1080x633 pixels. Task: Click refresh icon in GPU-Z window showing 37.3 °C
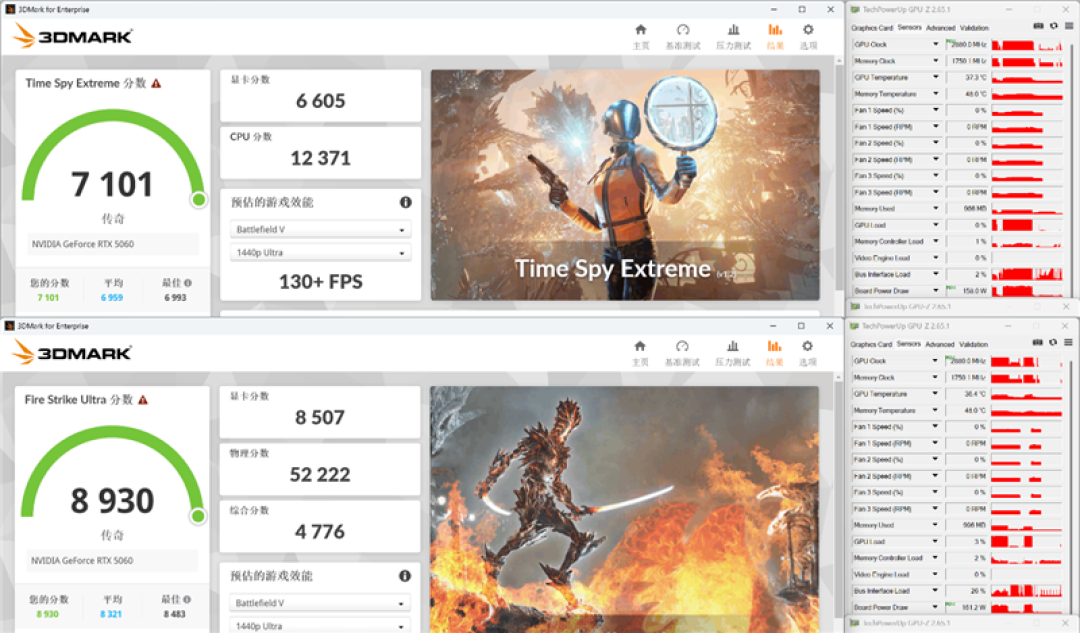(x=1054, y=26)
